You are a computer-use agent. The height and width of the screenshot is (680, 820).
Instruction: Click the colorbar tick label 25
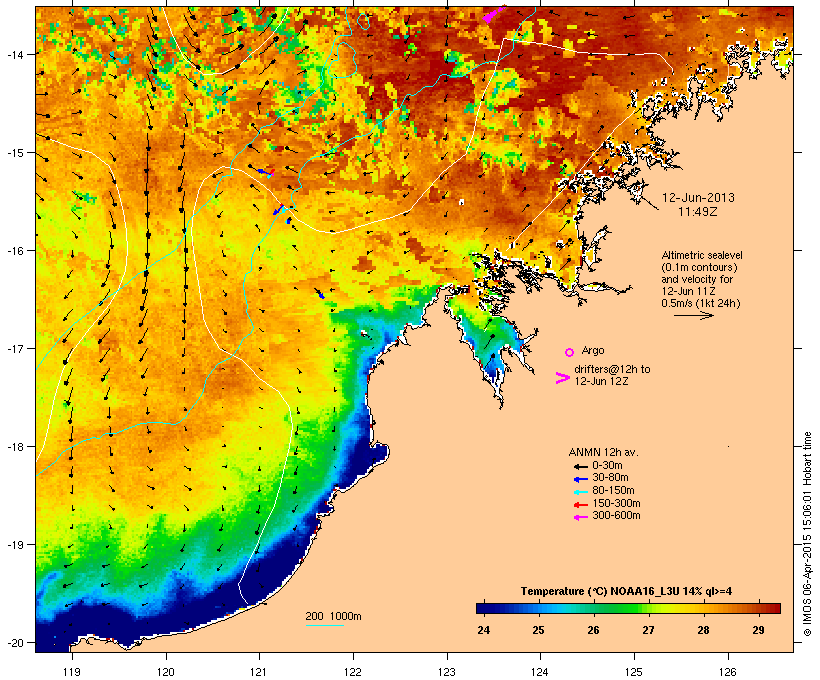click(539, 630)
